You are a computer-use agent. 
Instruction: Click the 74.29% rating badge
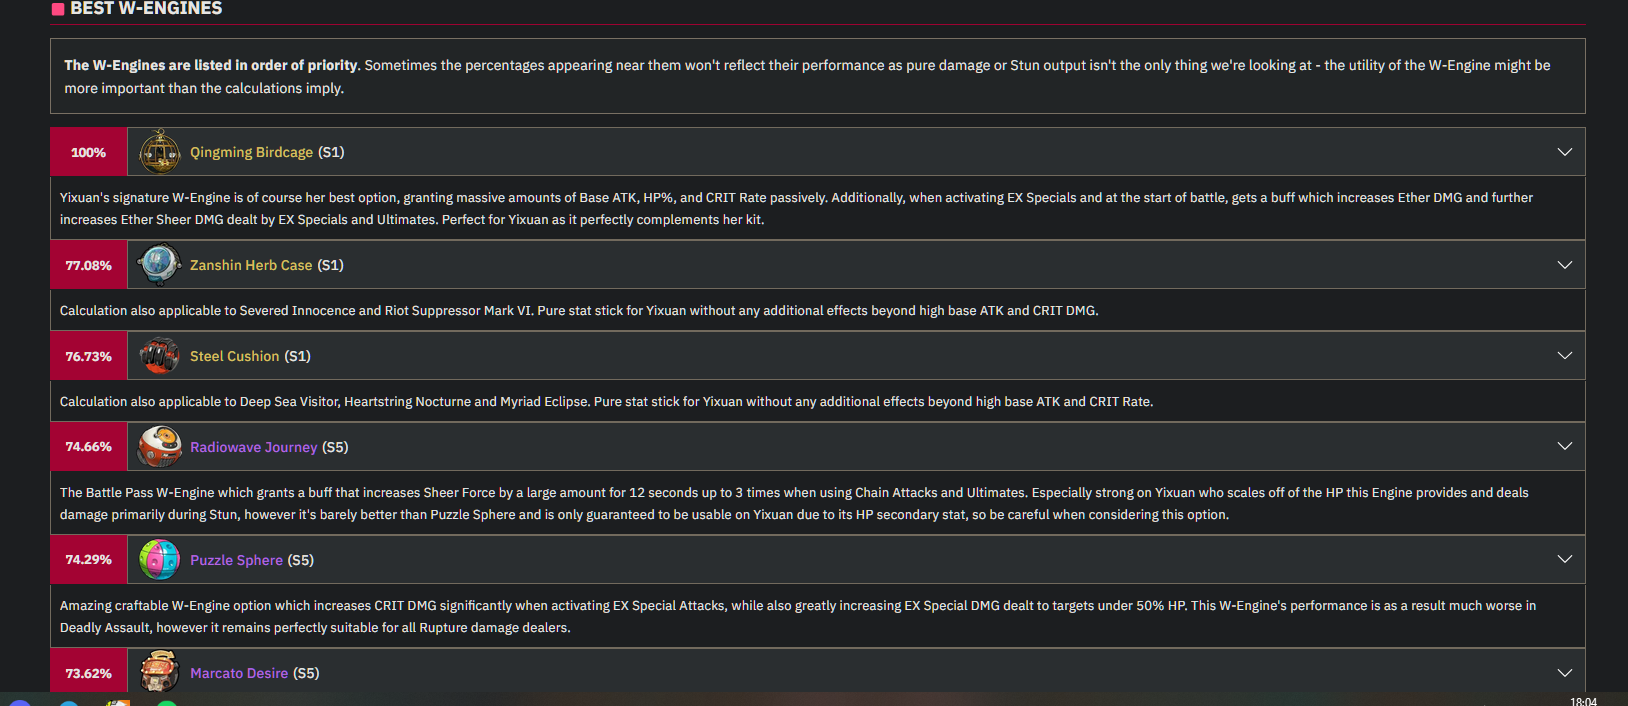pos(89,560)
